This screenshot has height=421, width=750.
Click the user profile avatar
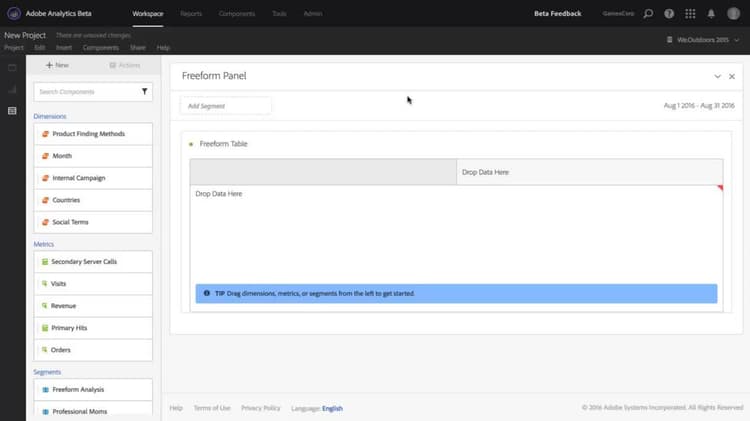(733, 13)
